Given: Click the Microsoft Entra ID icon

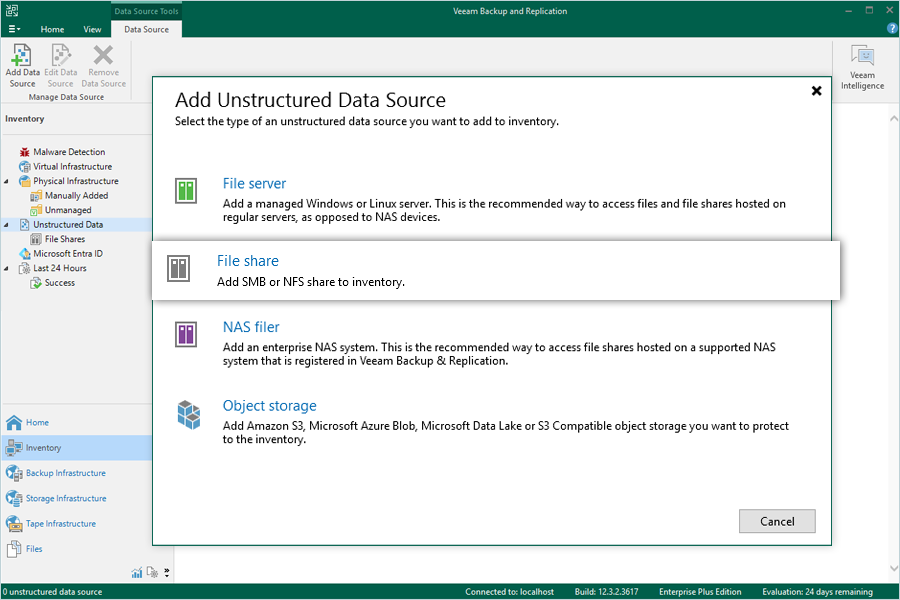Looking at the screenshot, I should 24,254.
